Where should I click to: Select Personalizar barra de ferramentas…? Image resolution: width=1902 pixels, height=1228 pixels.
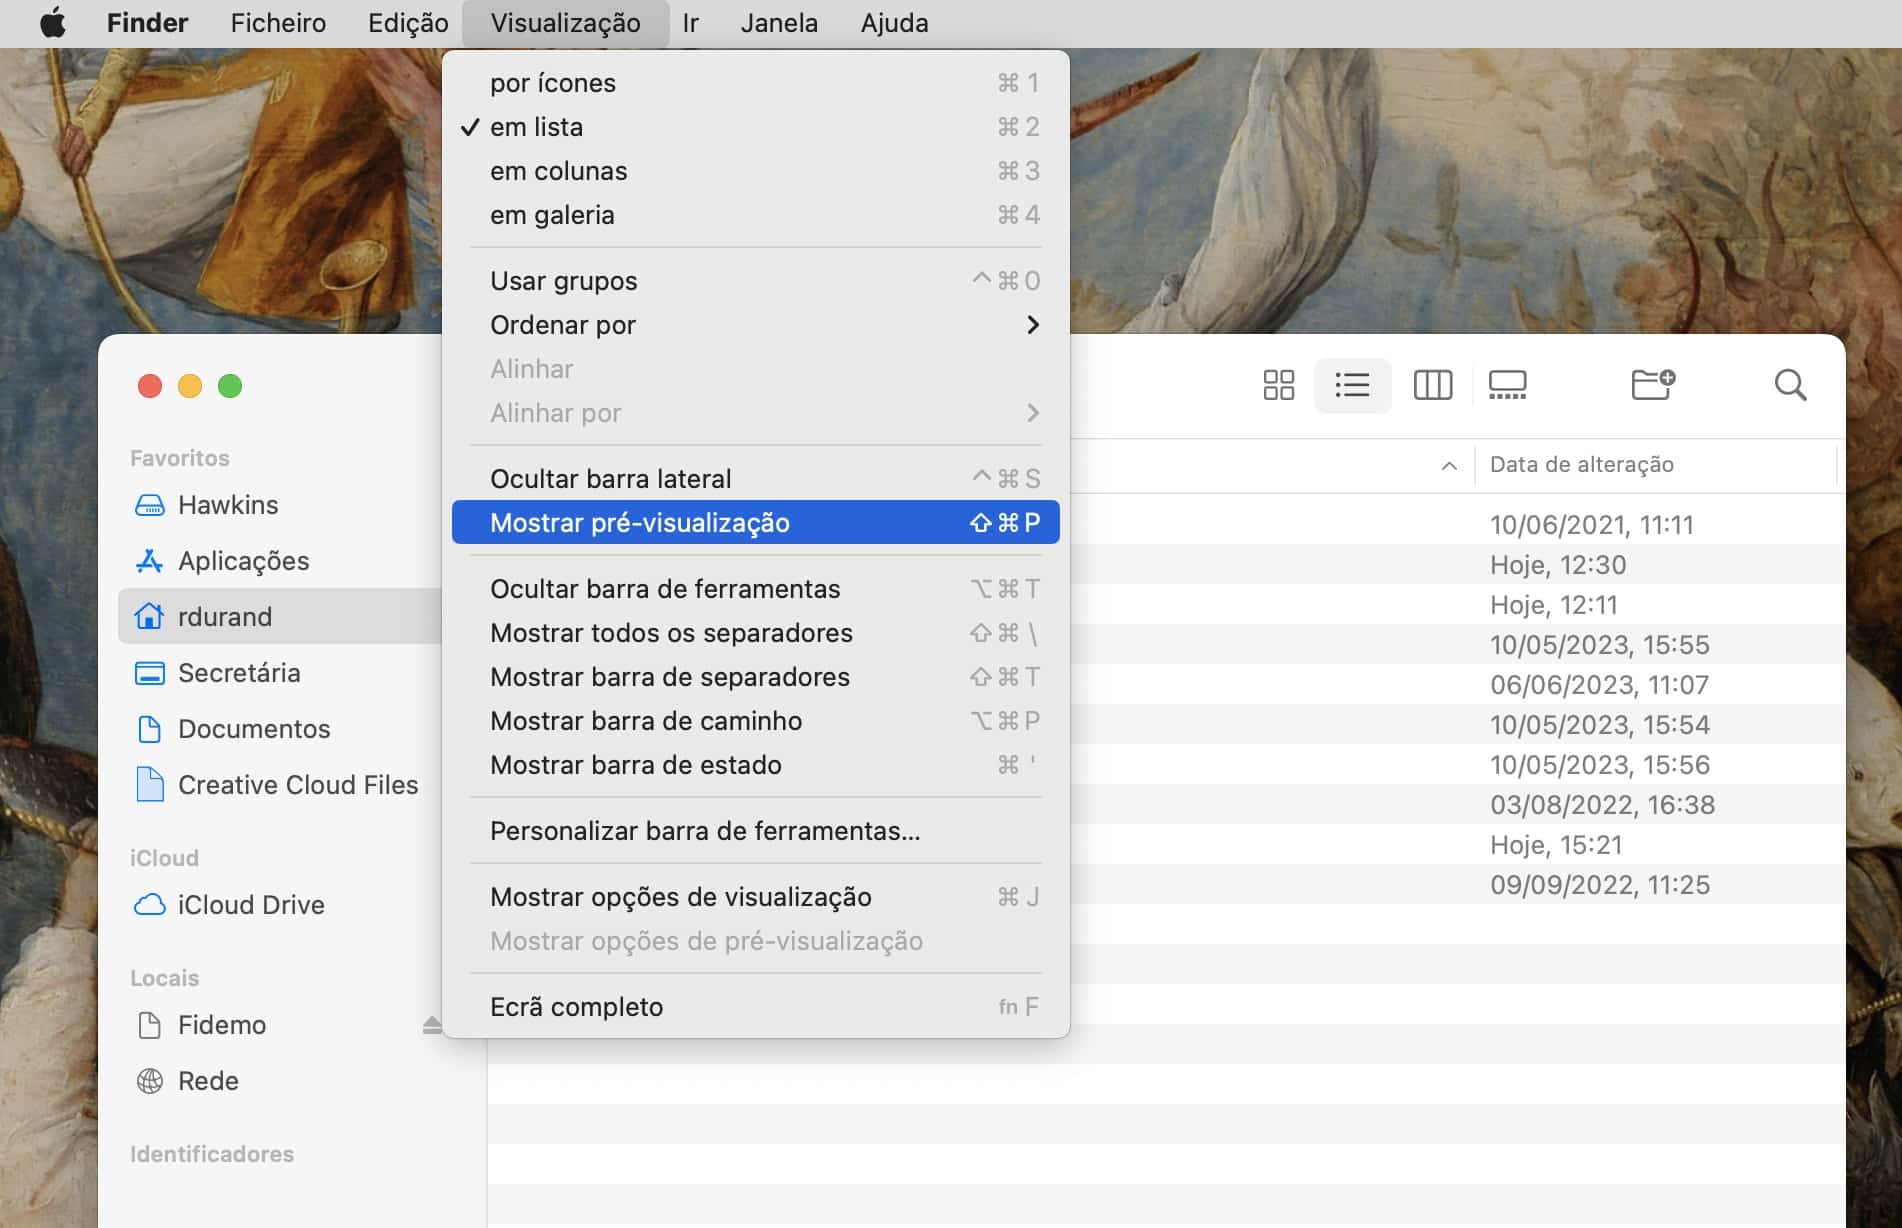click(755, 831)
